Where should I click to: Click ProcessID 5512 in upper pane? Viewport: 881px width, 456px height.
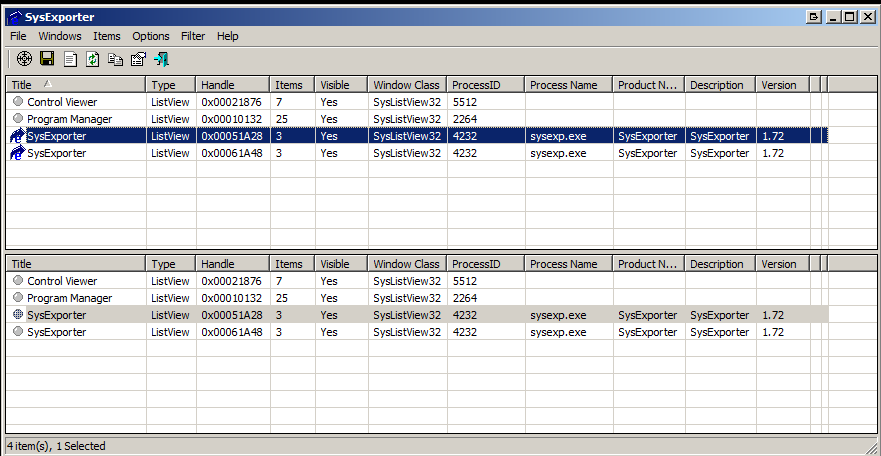point(465,102)
